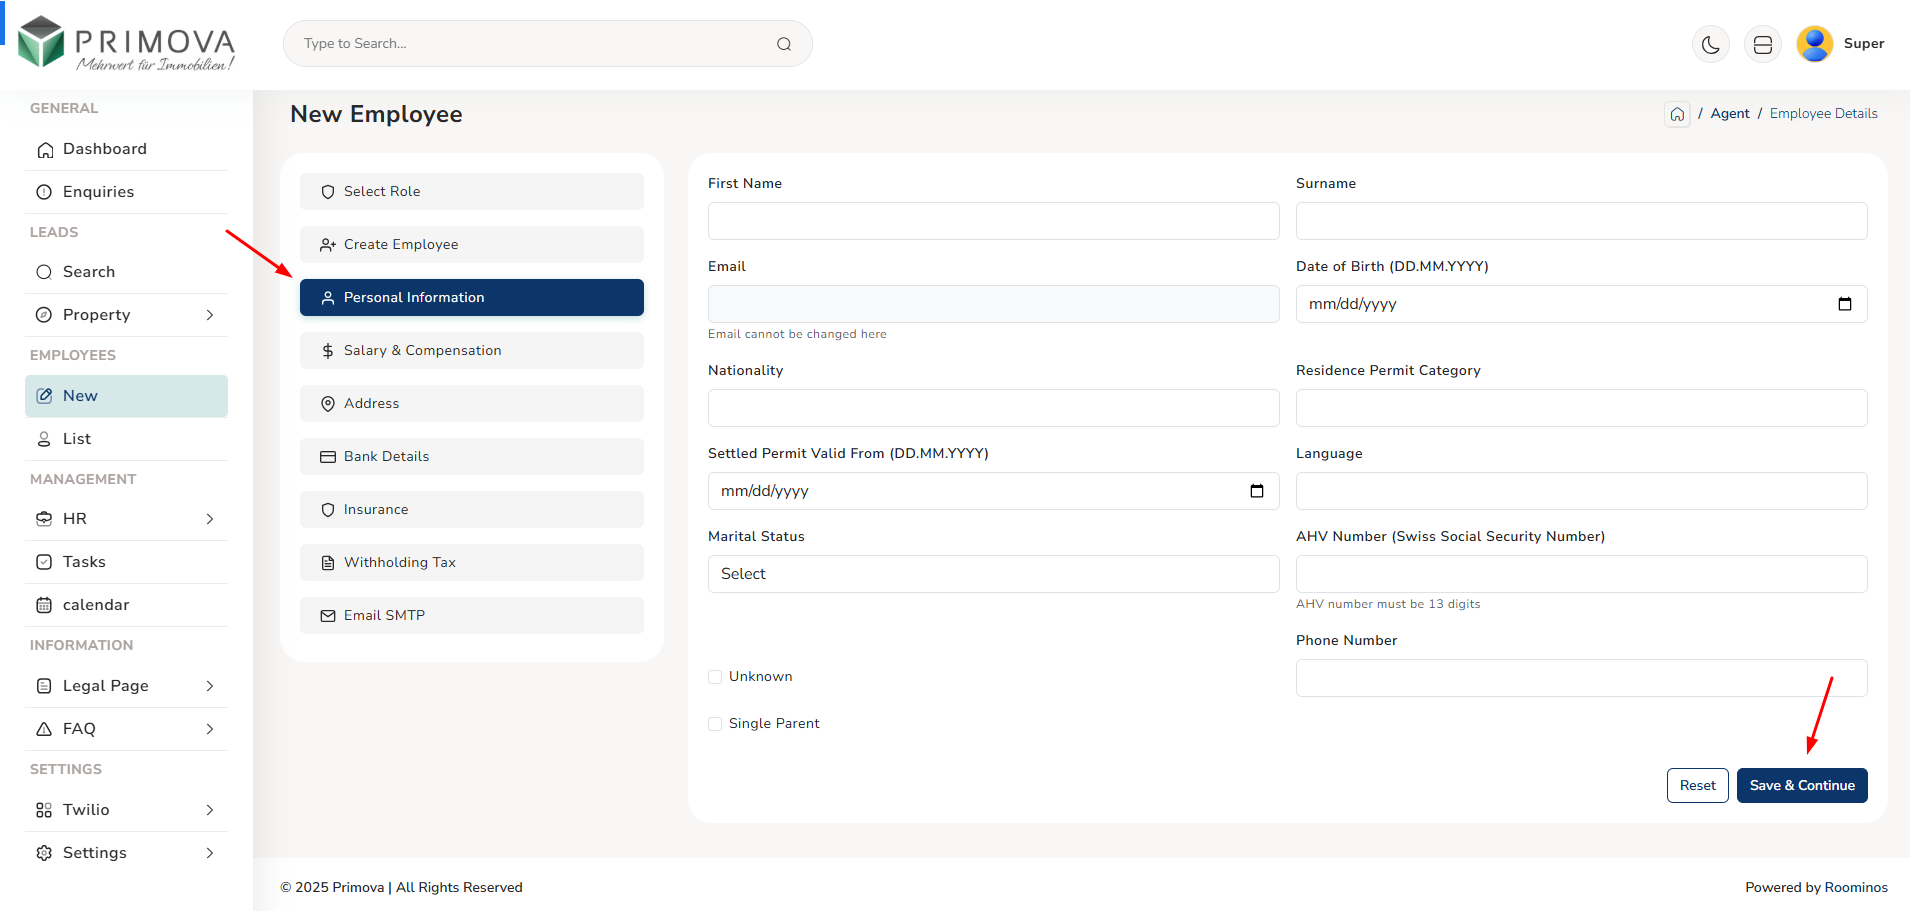Toggle dark mode moon icon

click(1710, 44)
